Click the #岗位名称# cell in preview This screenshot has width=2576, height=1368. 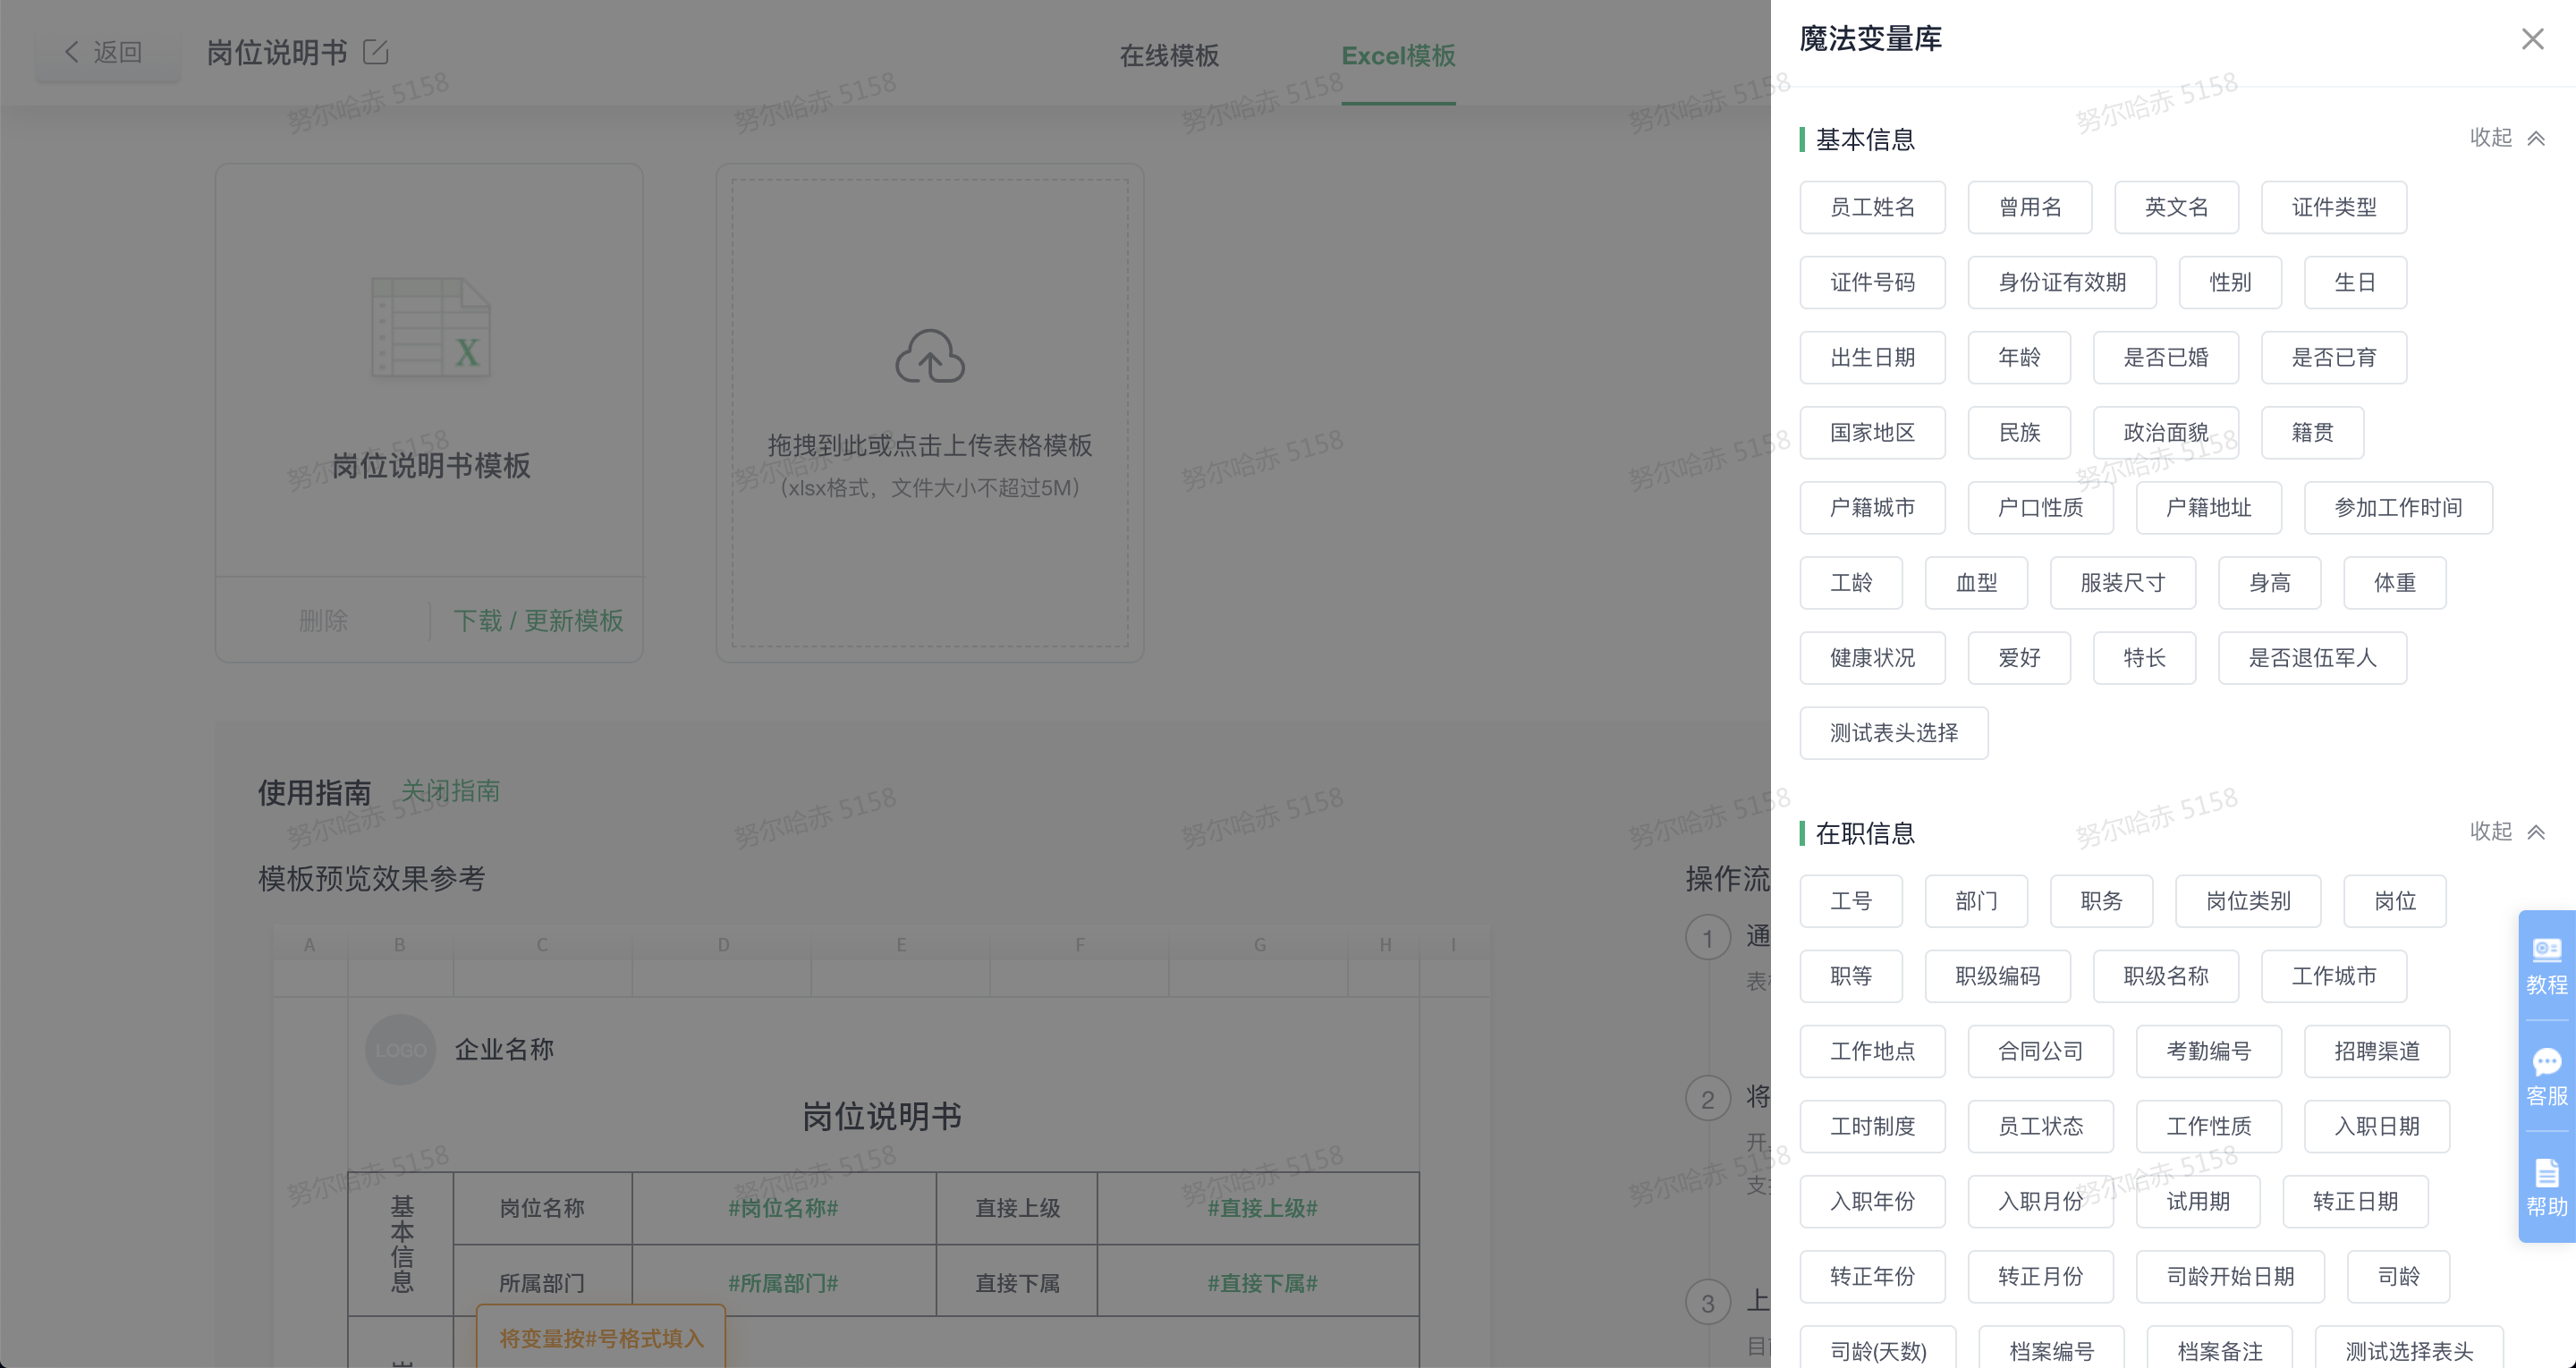coord(783,1208)
